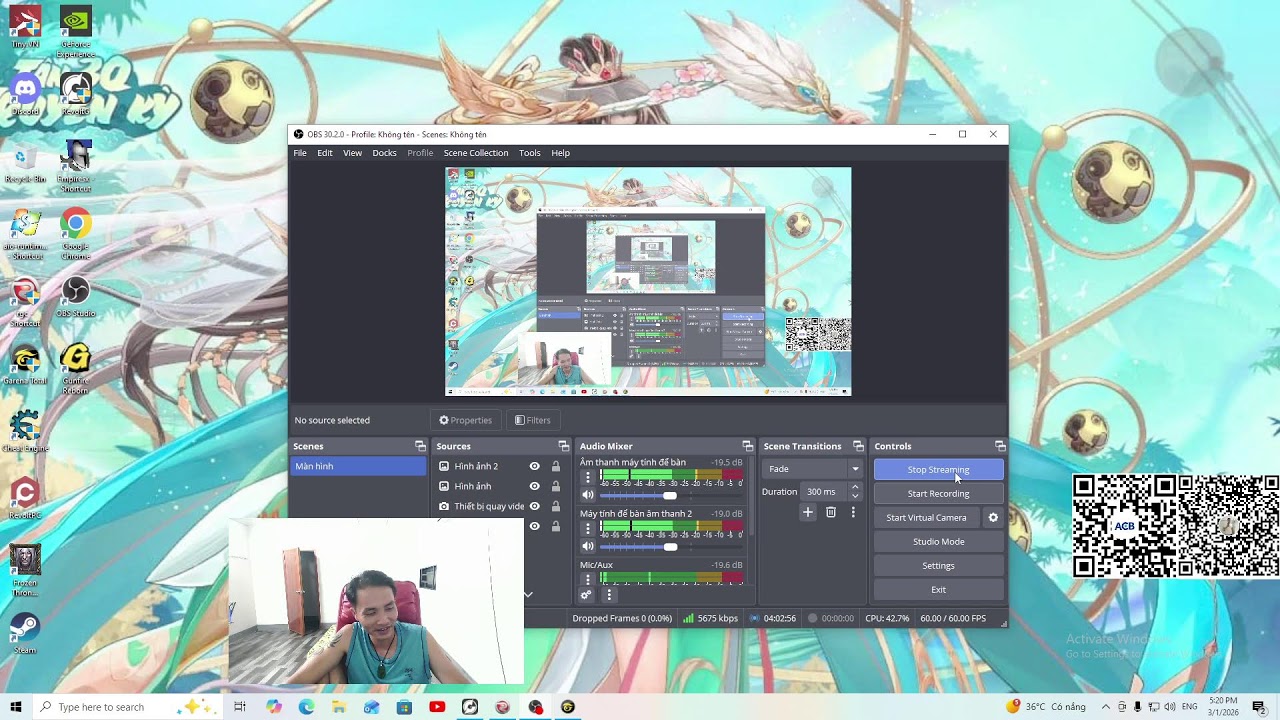Decrease transition duration with down arrow
Screen dimensions: 1280x720
[x=855, y=496]
